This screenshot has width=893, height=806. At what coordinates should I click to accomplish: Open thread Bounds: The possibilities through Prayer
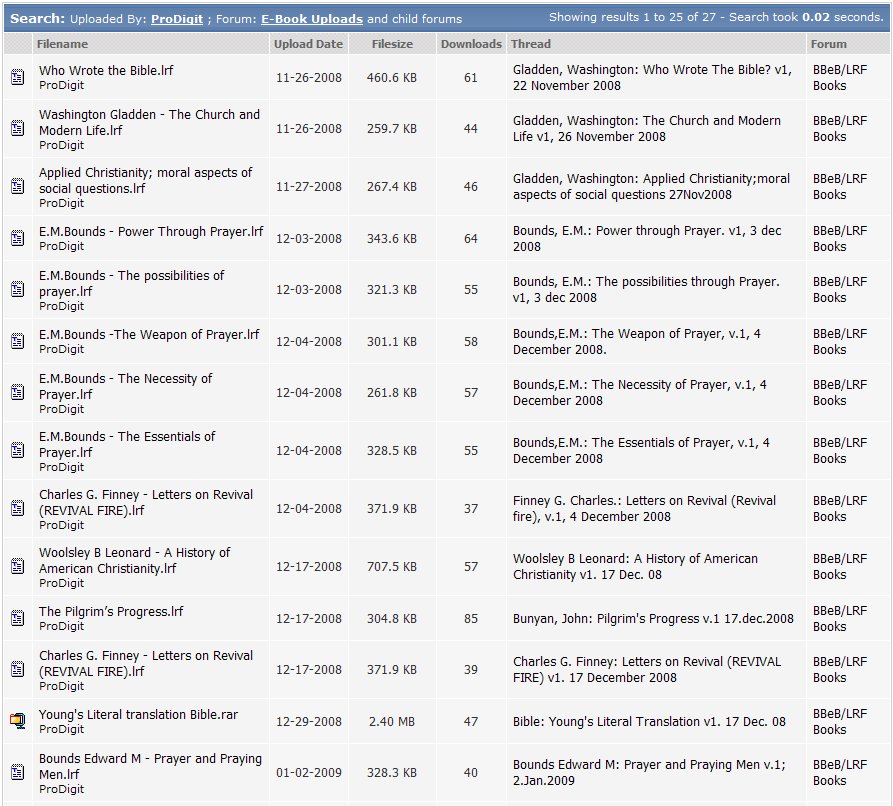pos(646,289)
